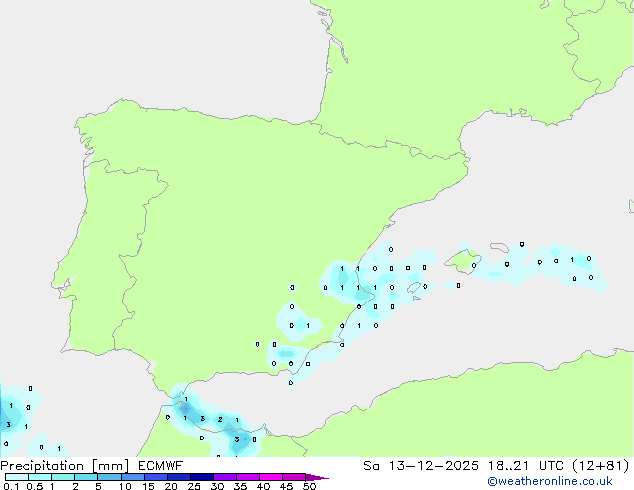Viewport: 634px width, 490px height.
Task: Click the "ECMWF" model label
Action: point(161,466)
